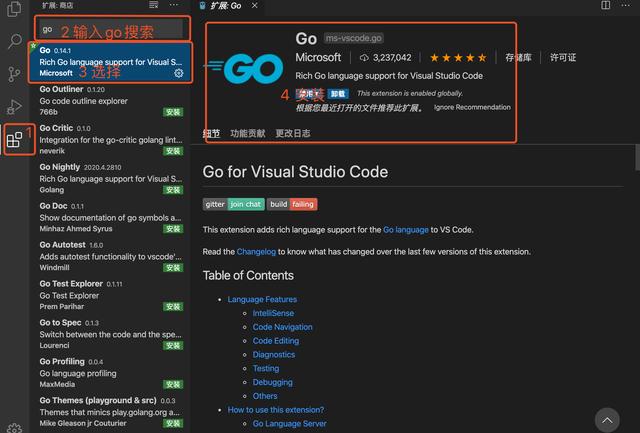The height and width of the screenshot is (433, 640).
Task: Click Ignore Recommendation
Action: point(472,107)
